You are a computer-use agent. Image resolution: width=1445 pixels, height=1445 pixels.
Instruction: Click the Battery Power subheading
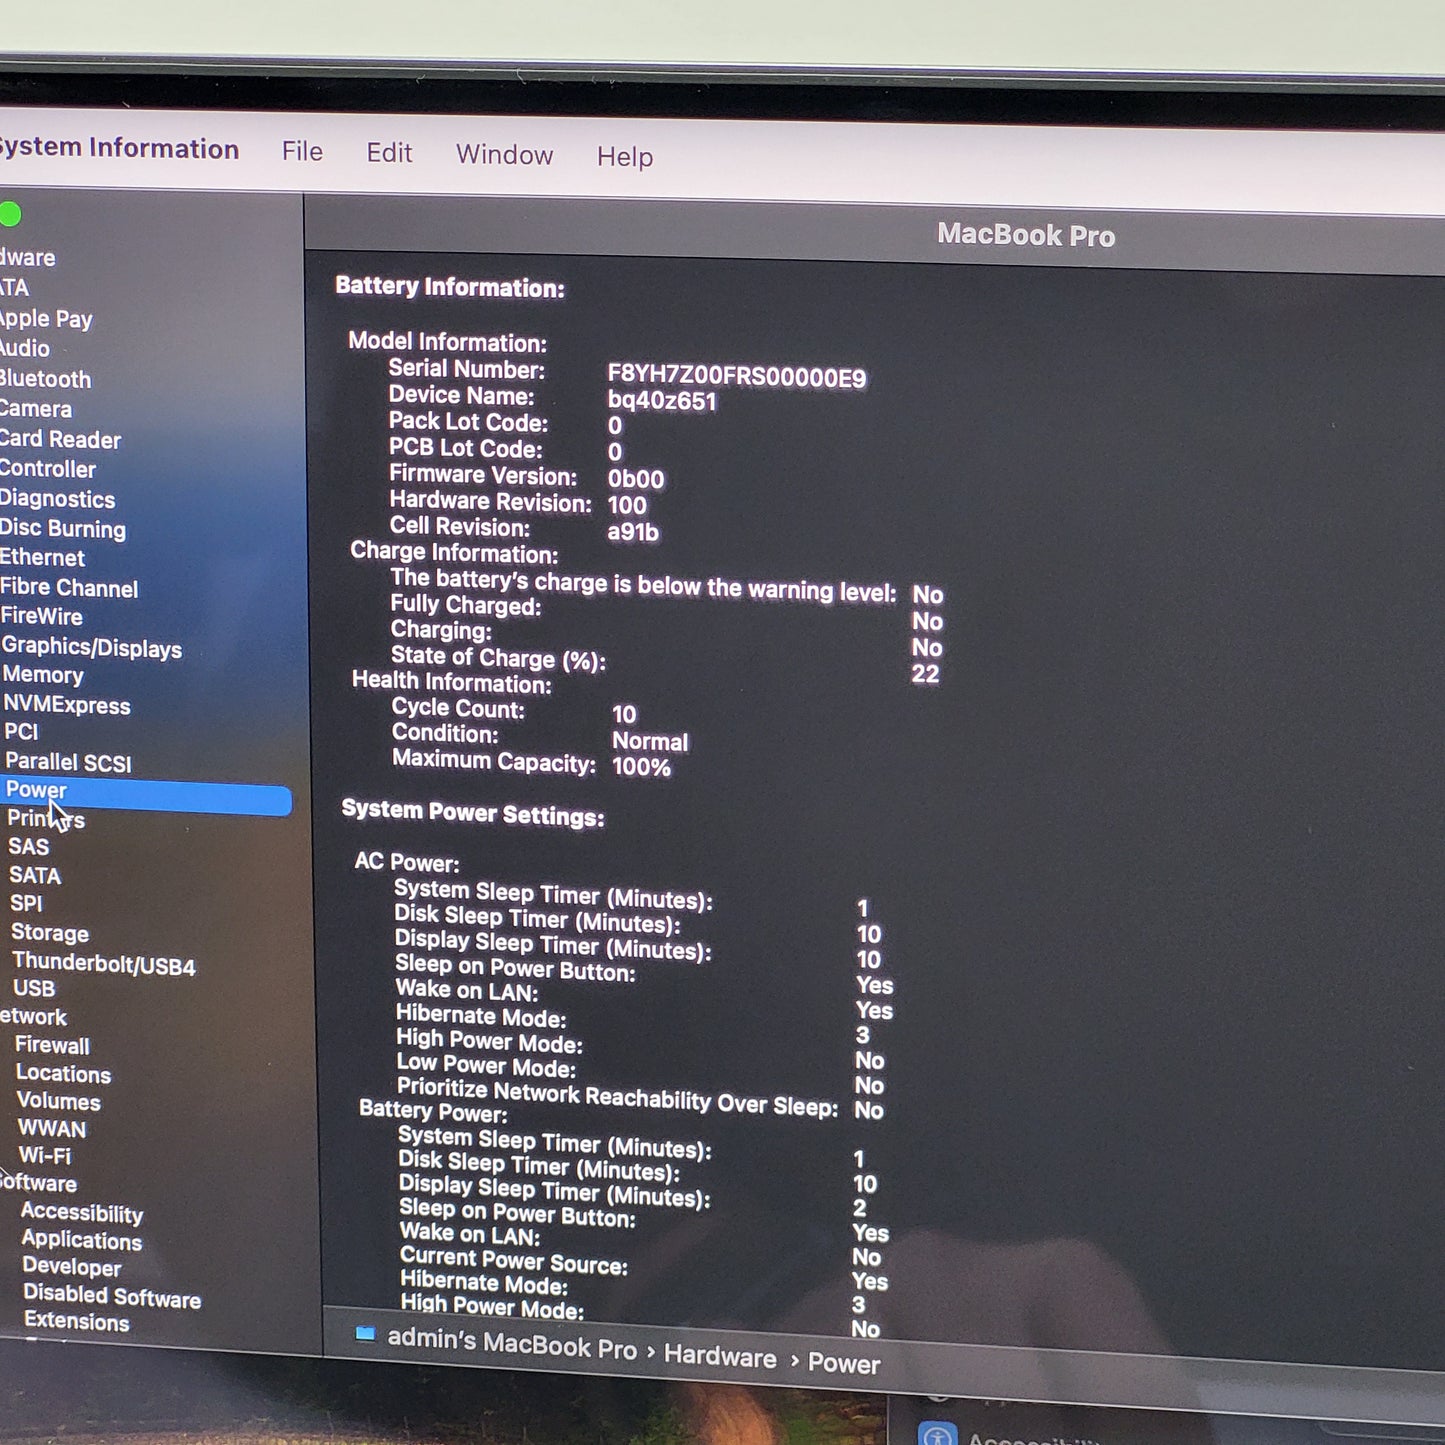click(x=433, y=1111)
